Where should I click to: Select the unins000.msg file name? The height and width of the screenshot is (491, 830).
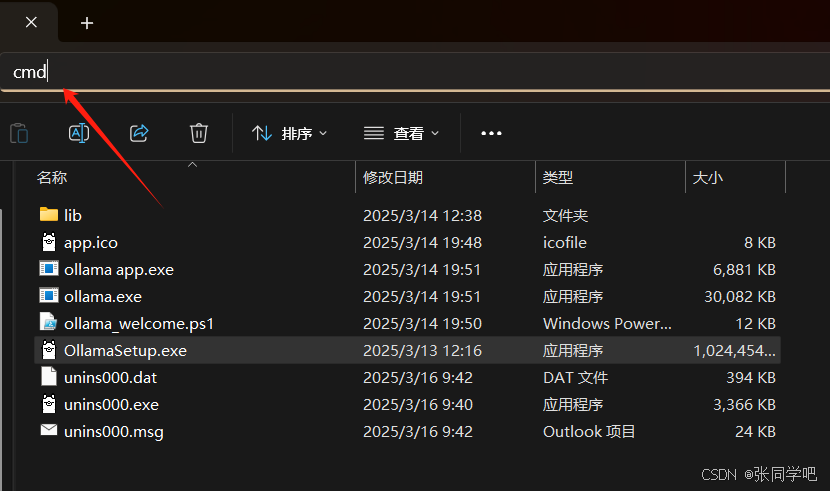[114, 432]
